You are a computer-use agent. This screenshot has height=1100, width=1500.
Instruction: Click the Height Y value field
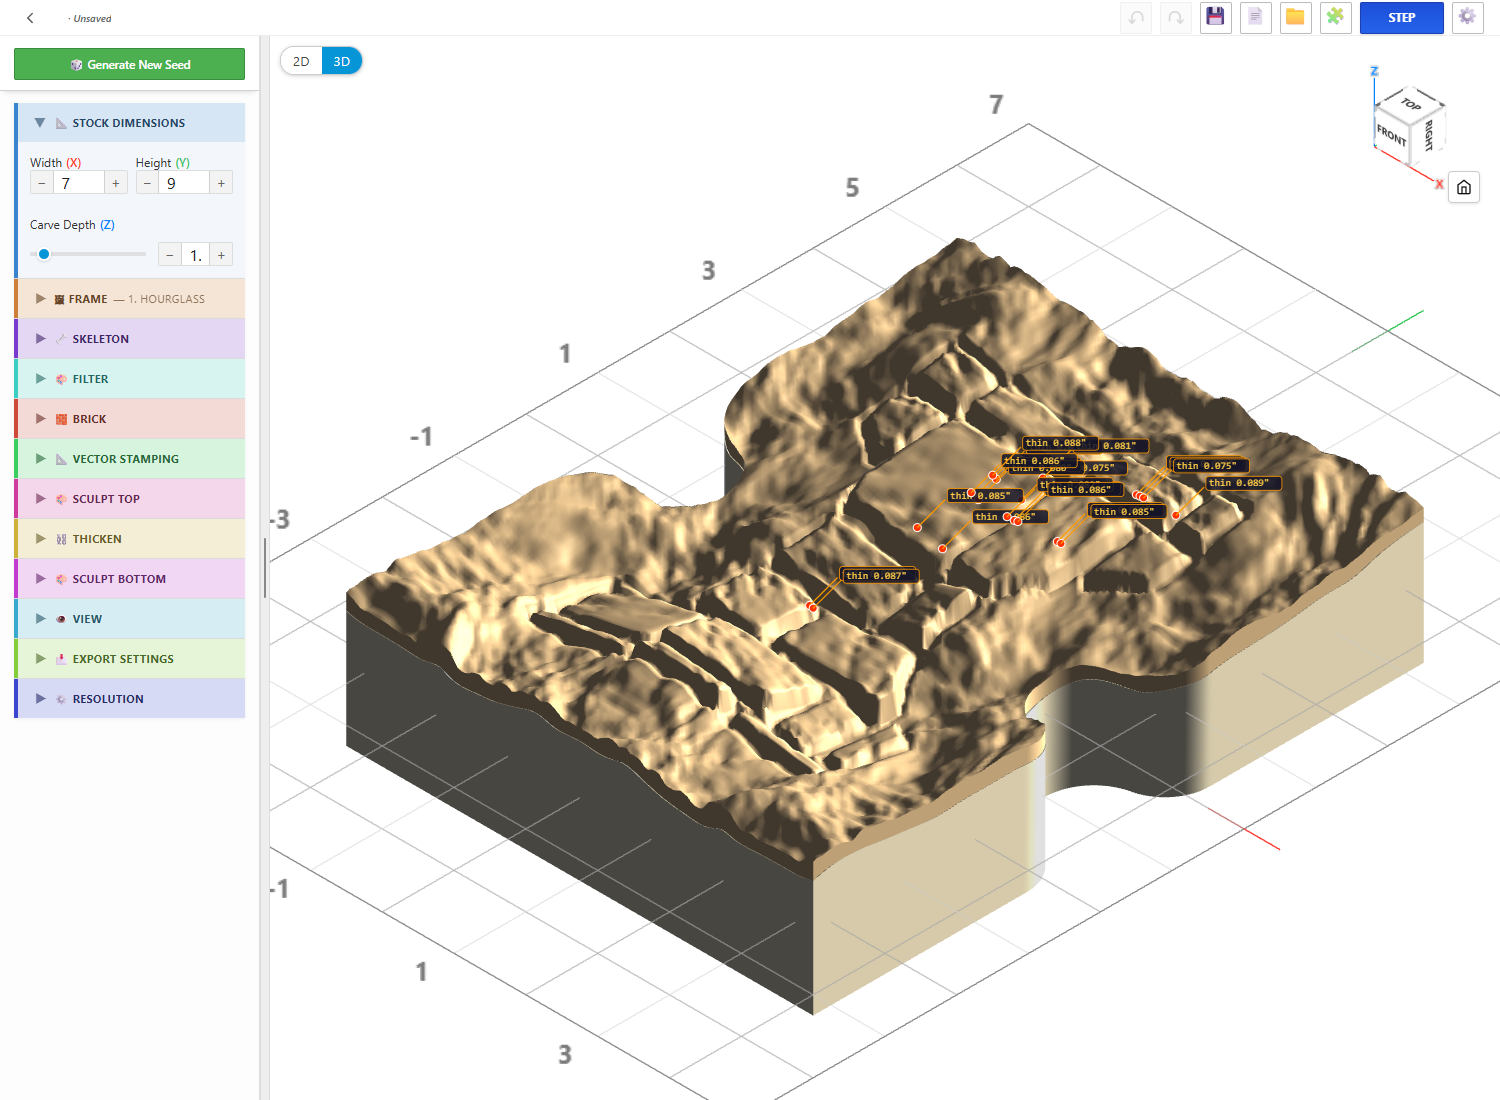(x=184, y=183)
